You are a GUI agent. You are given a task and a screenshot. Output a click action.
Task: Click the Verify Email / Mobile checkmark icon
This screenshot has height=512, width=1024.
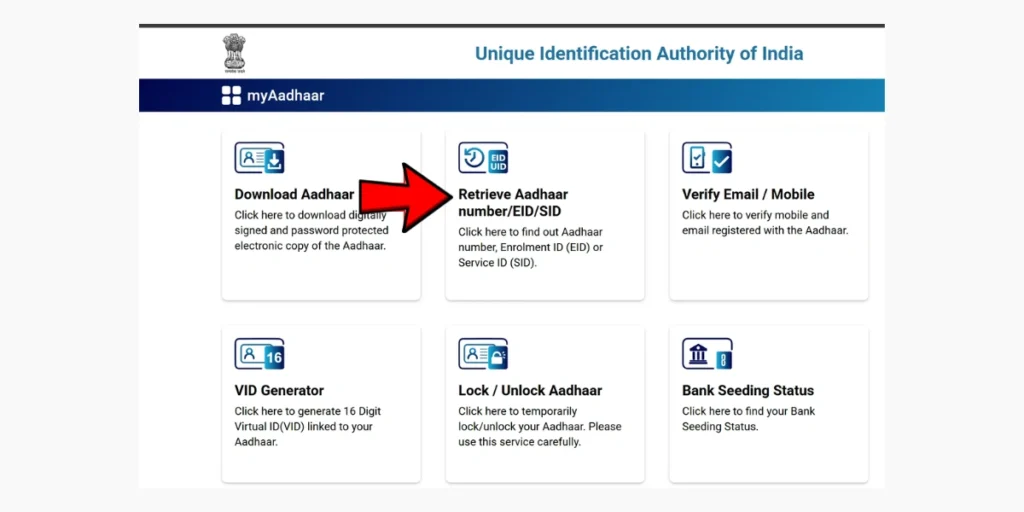click(707, 157)
